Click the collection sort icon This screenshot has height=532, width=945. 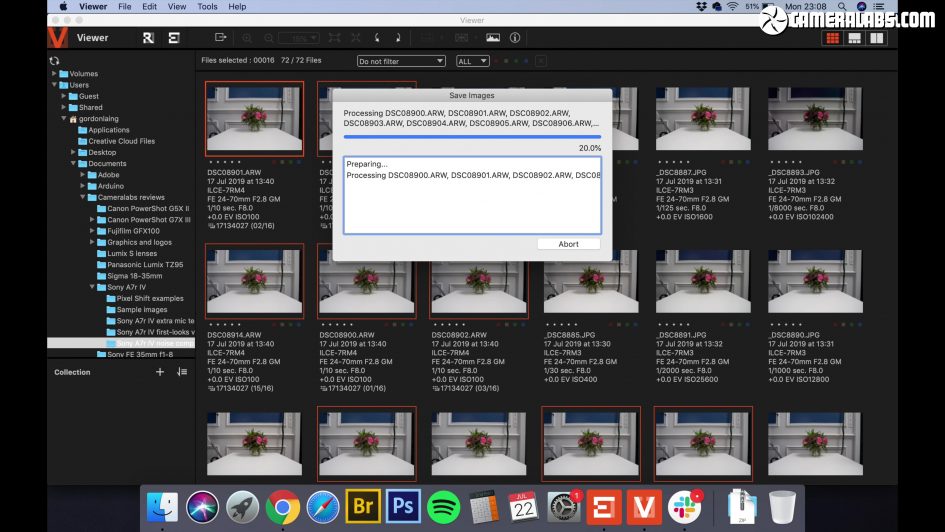click(181, 372)
